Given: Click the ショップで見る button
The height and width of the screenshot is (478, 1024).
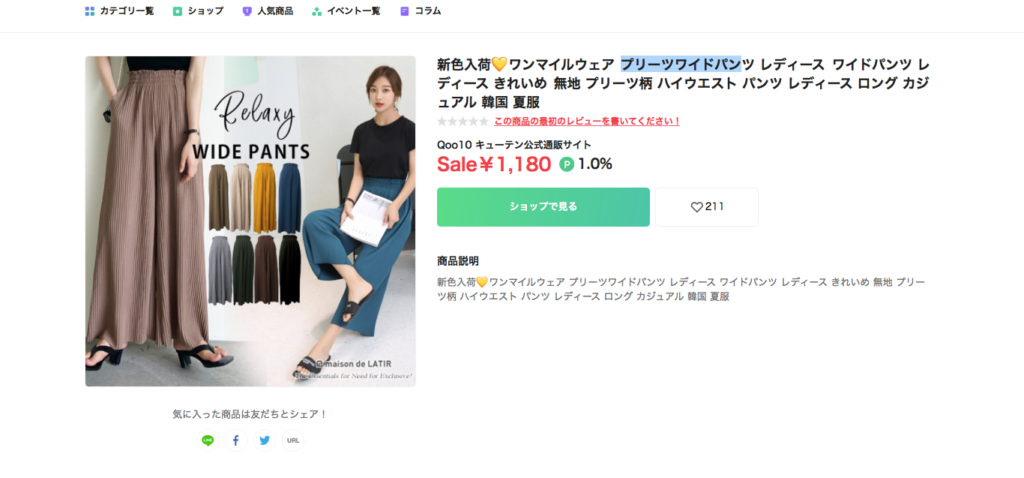Looking at the screenshot, I should [x=543, y=207].
